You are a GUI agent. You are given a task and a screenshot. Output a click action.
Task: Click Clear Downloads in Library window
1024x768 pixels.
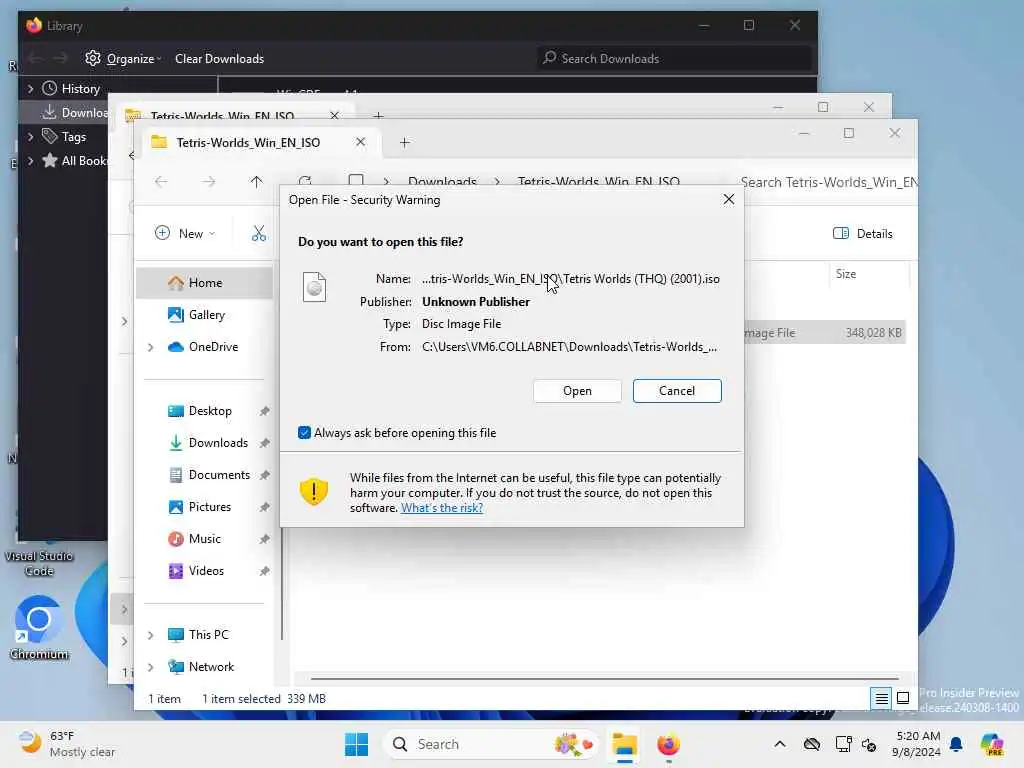219,59
